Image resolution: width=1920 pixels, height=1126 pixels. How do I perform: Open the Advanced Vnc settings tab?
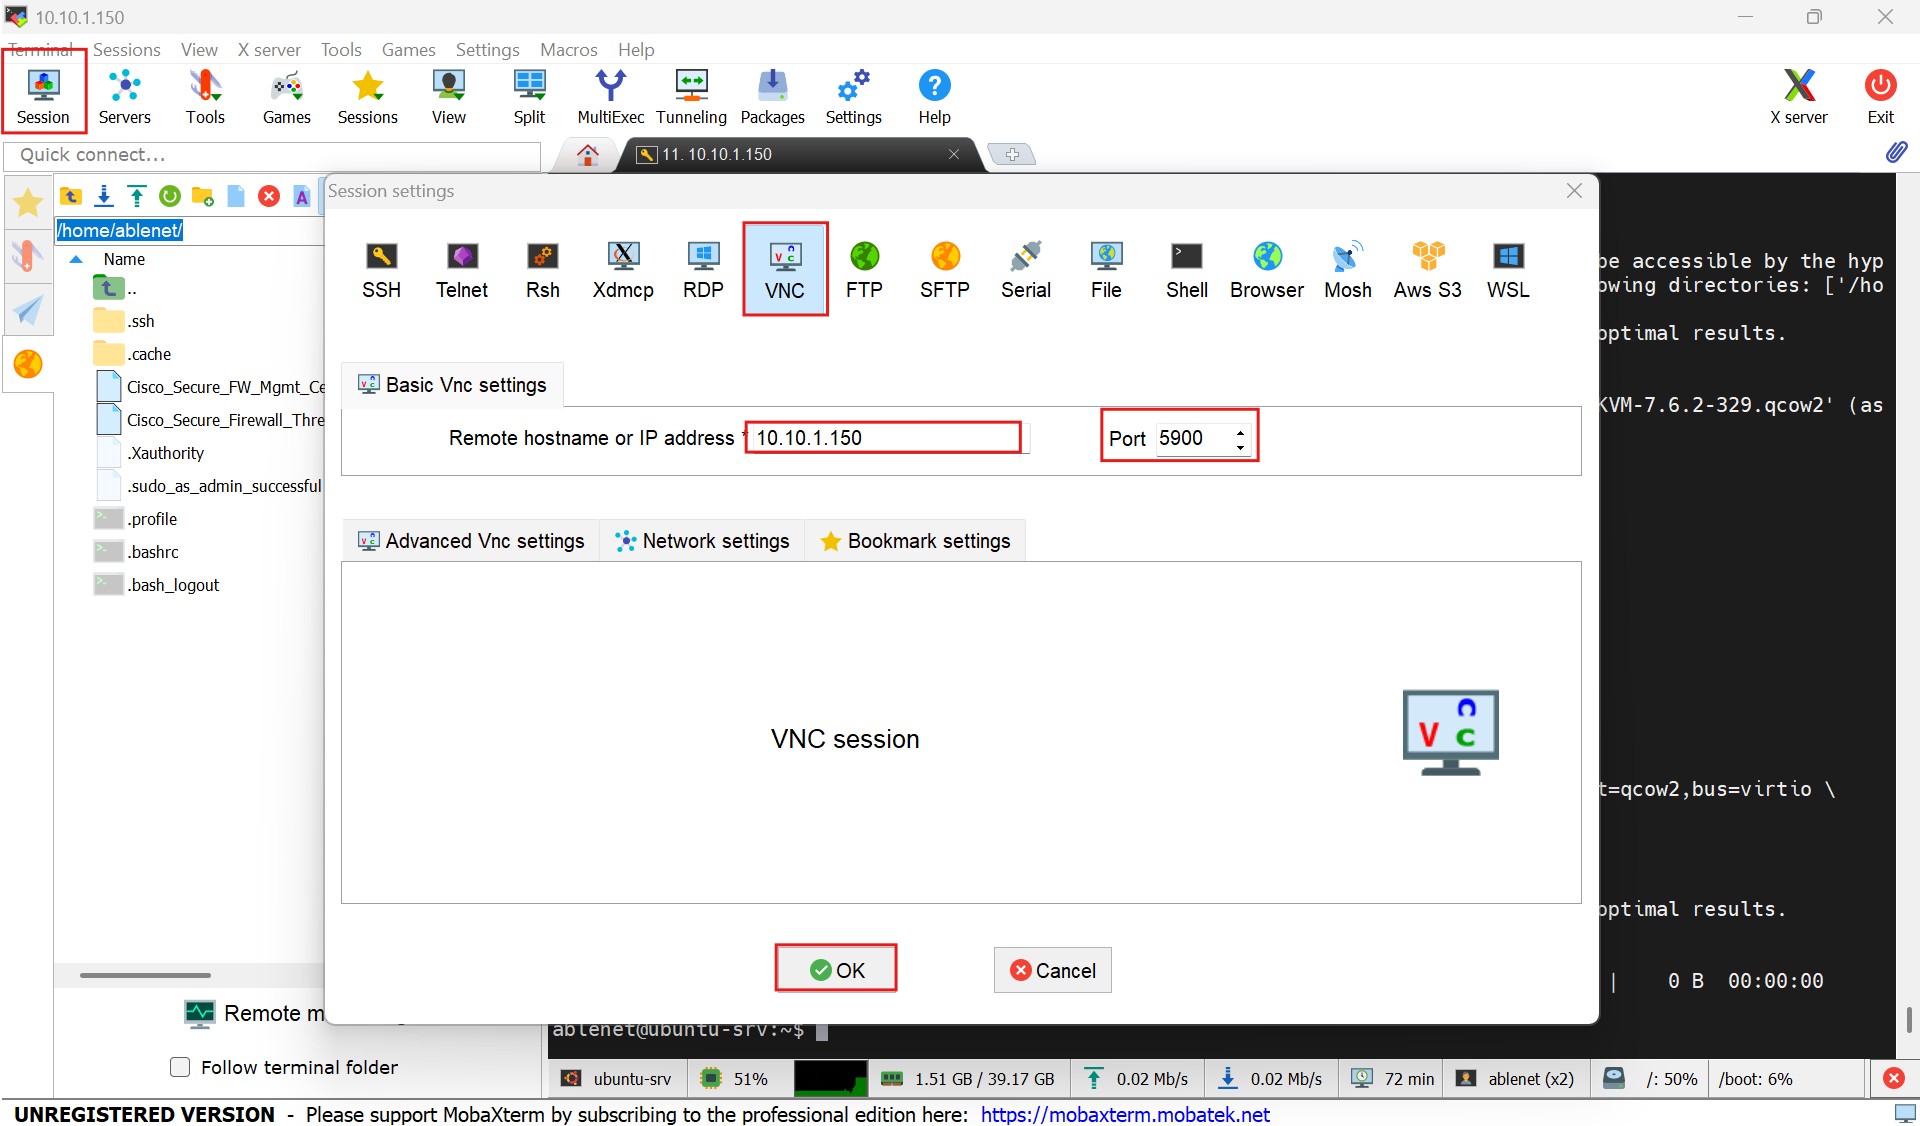(471, 541)
